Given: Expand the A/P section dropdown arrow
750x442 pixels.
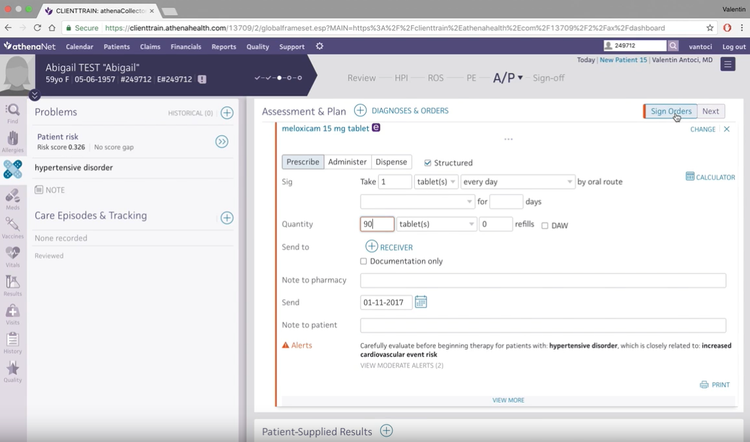Looking at the screenshot, I should pos(520,77).
